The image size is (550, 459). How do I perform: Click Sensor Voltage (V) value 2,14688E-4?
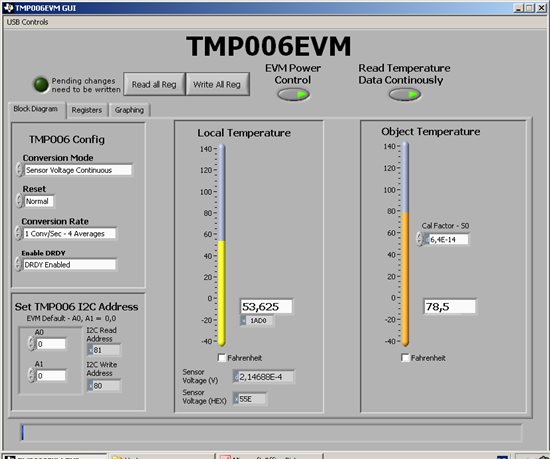[x=263, y=377]
